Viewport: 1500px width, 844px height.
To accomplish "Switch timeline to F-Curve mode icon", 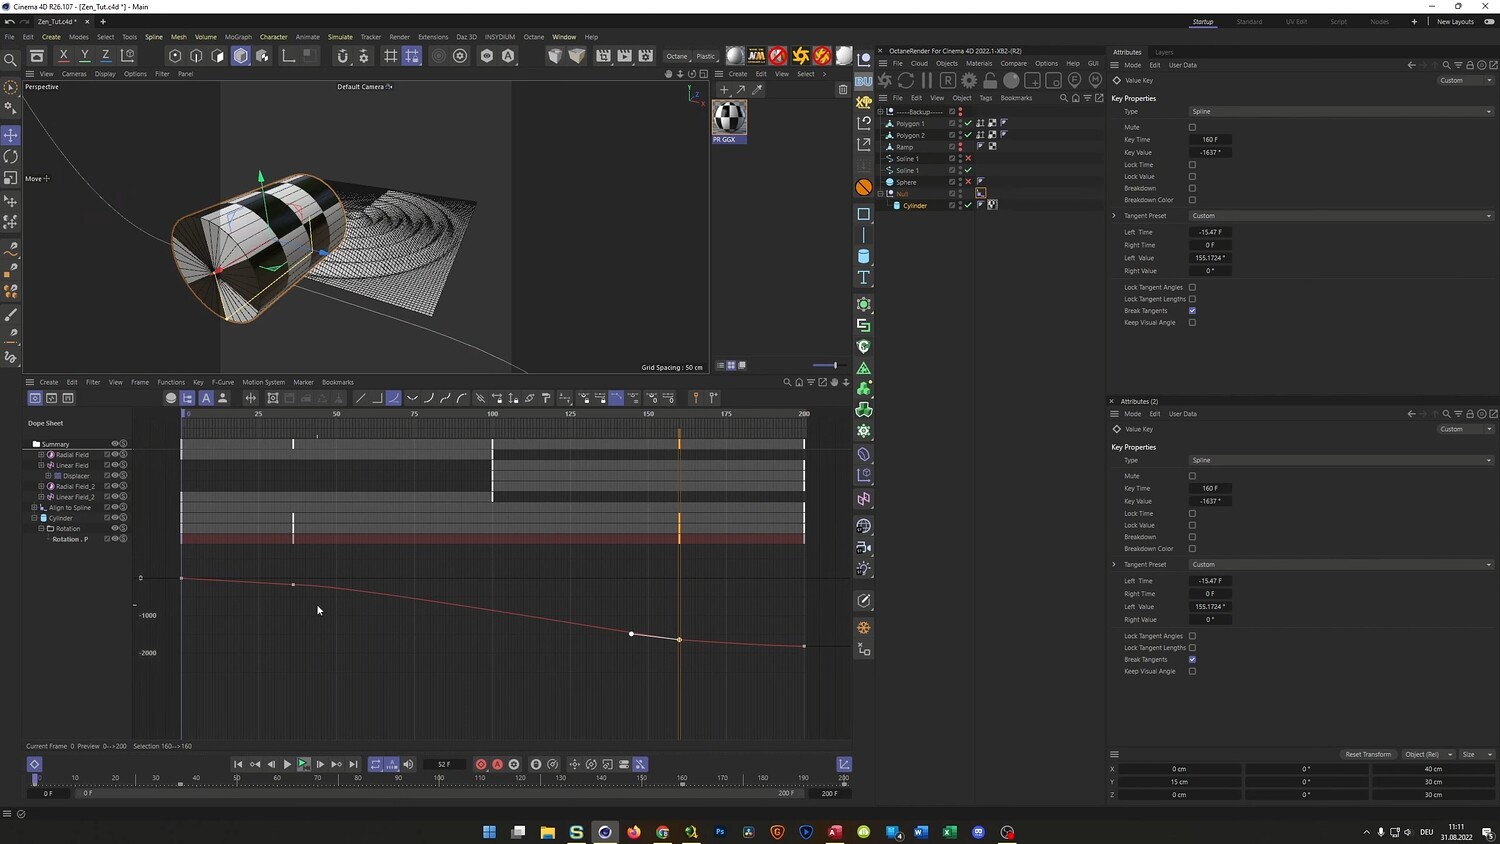I will [51, 398].
